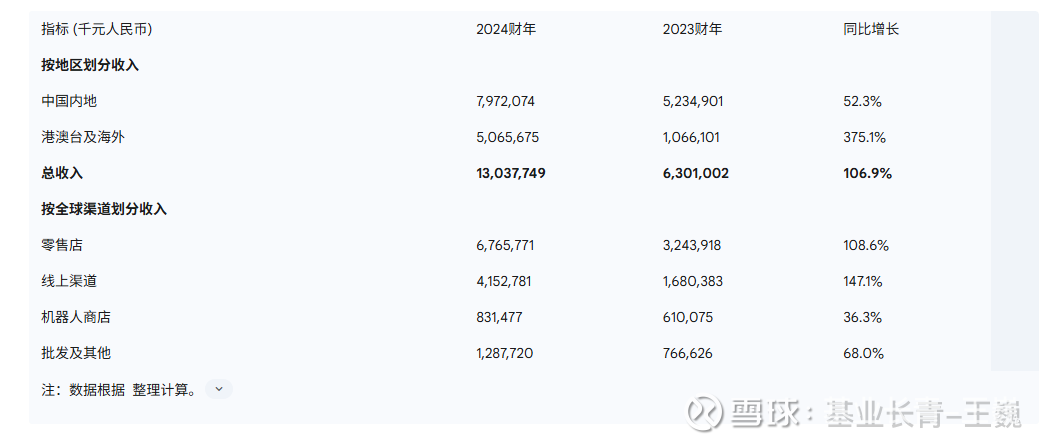Click the 批发及其他 row label
Image resolution: width=1053 pixels, height=446 pixels.
[x=76, y=353]
